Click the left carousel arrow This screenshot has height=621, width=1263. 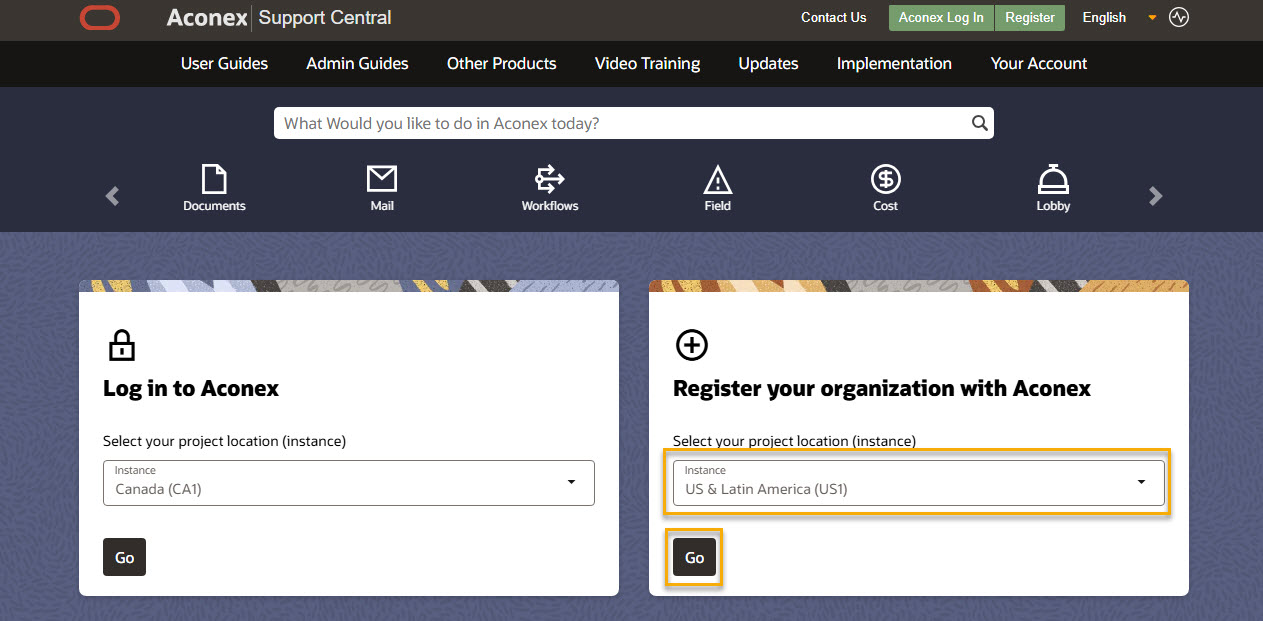112,196
